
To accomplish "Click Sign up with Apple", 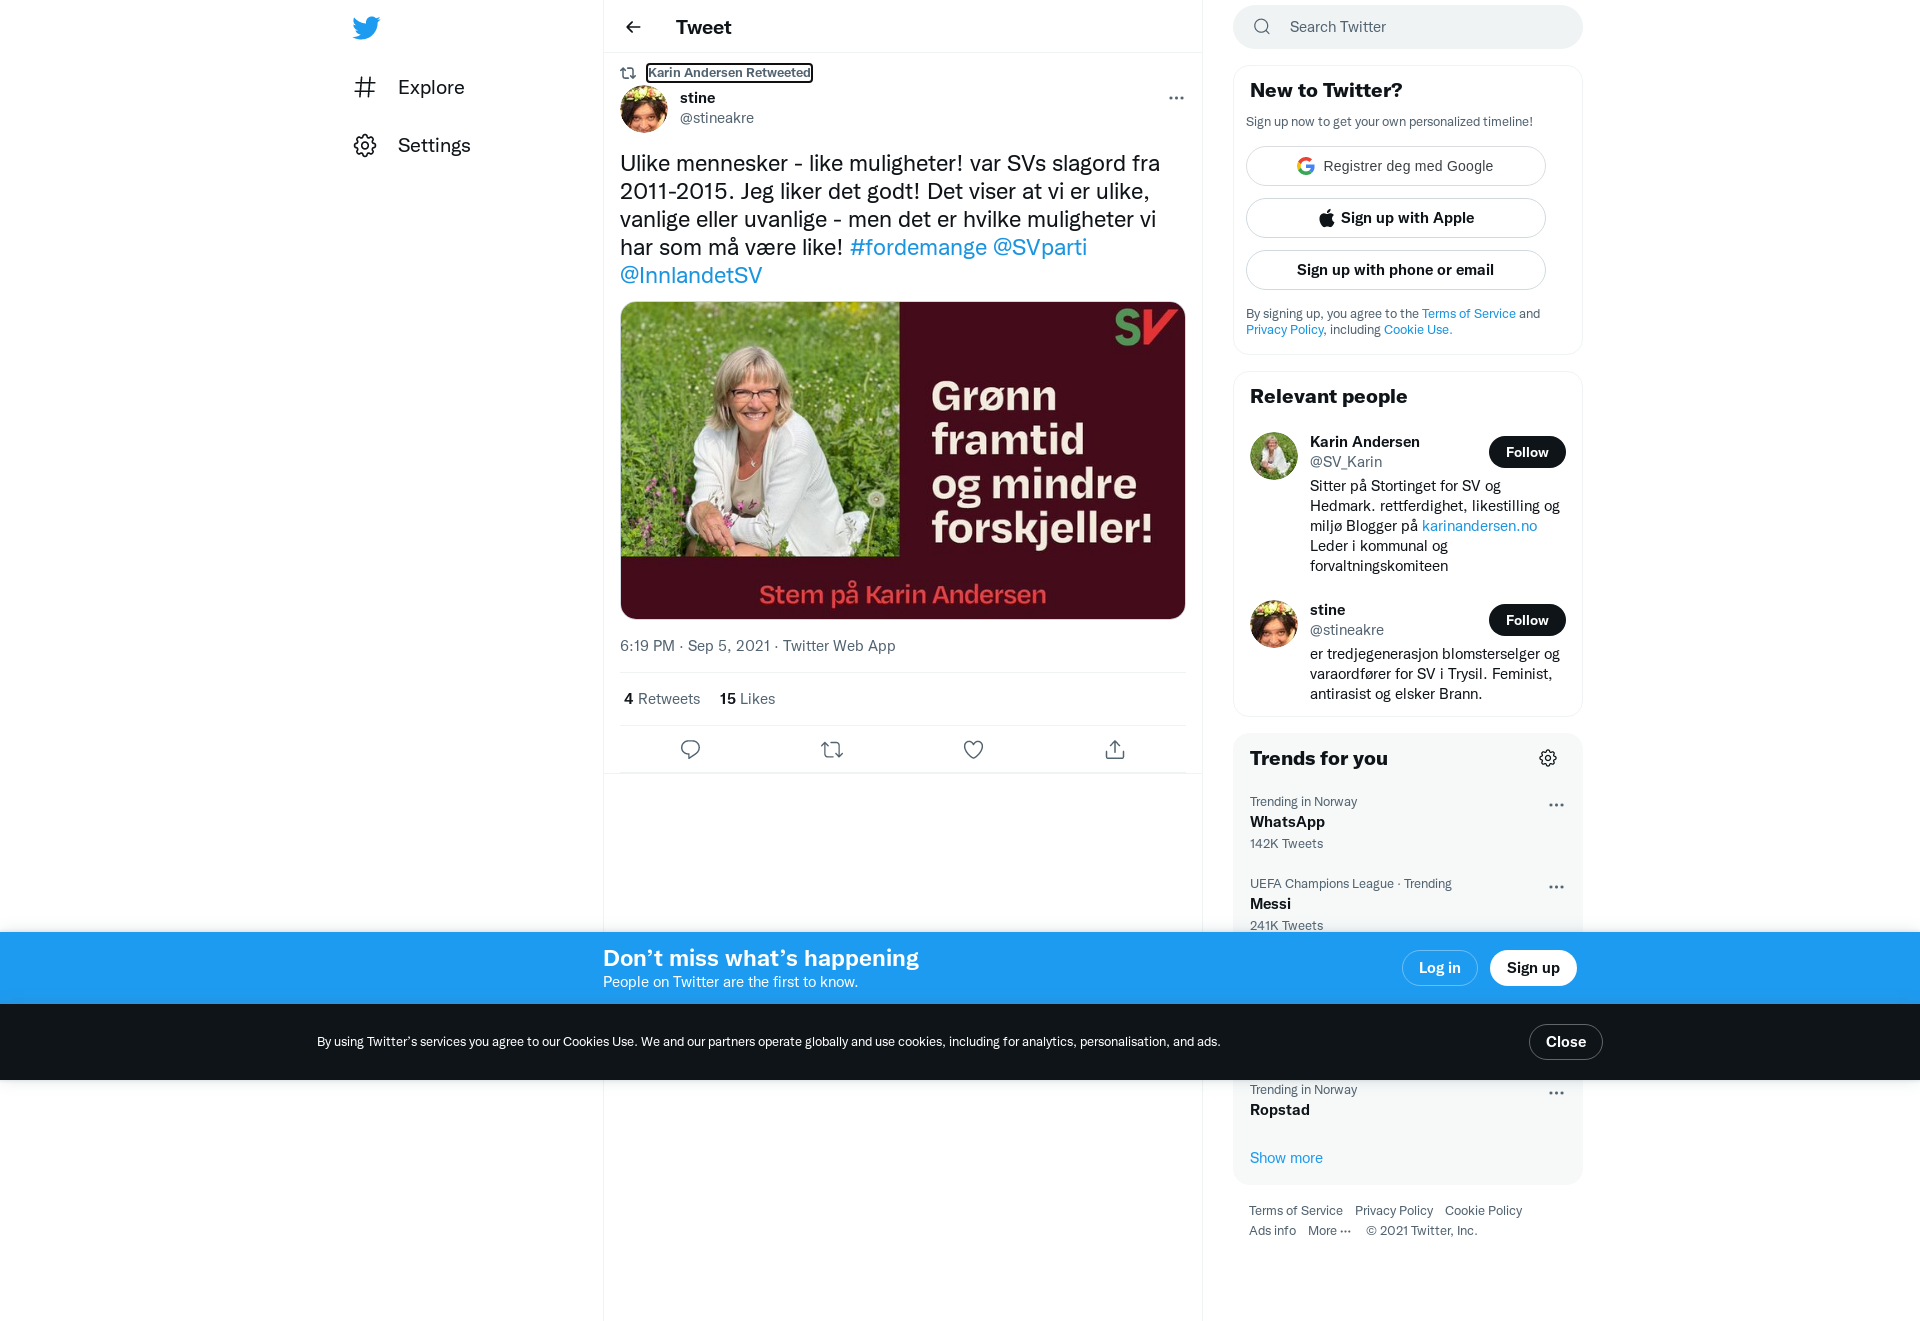I will click(x=1396, y=218).
